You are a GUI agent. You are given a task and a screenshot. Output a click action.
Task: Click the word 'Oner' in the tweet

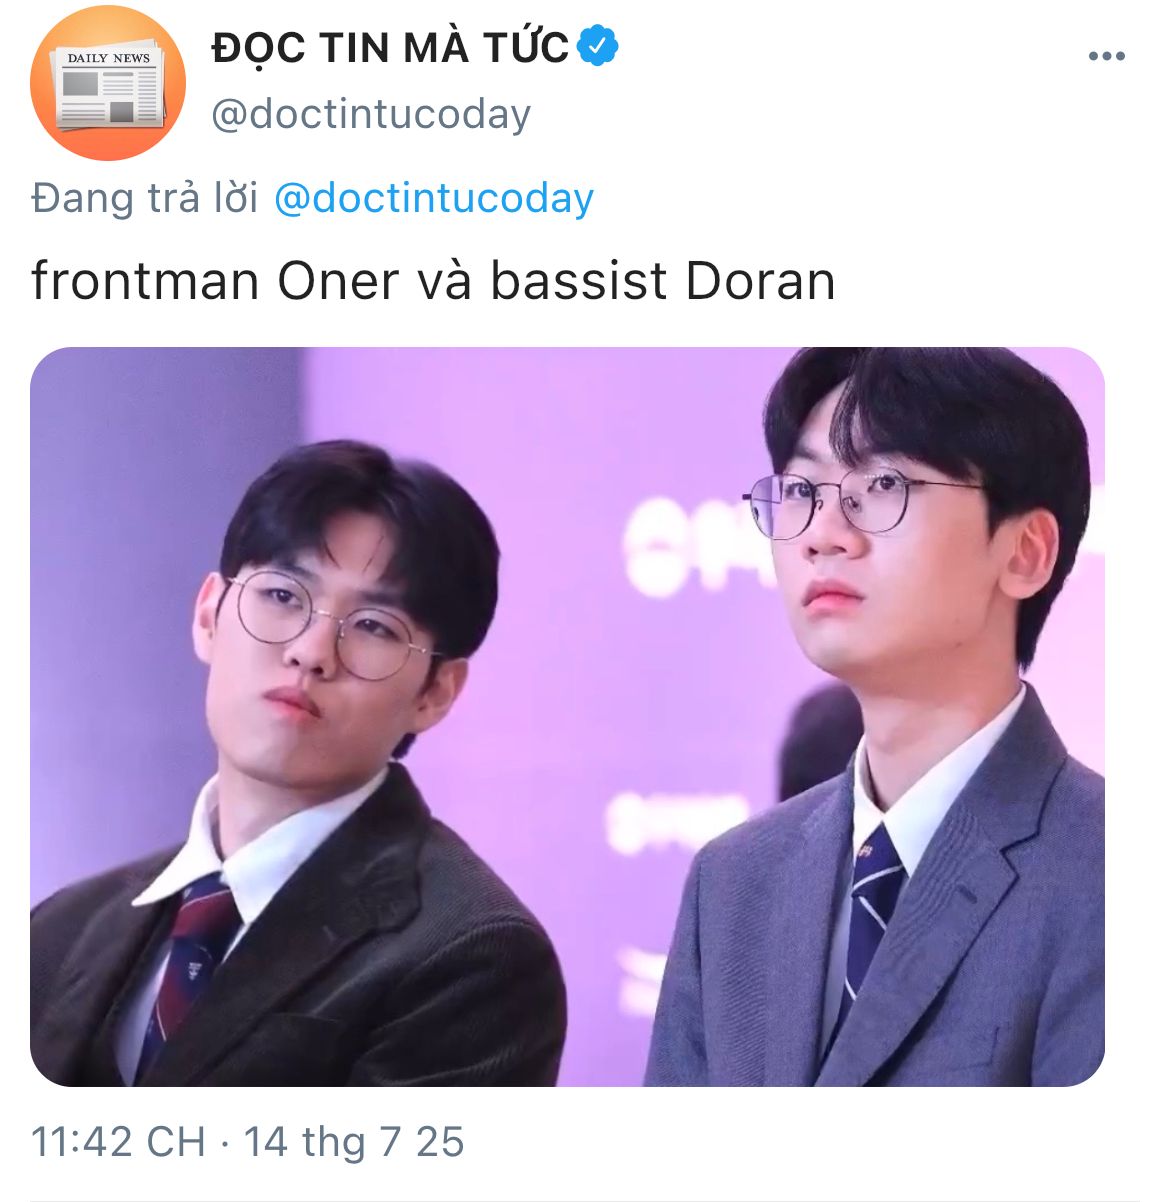coord(338,281)
